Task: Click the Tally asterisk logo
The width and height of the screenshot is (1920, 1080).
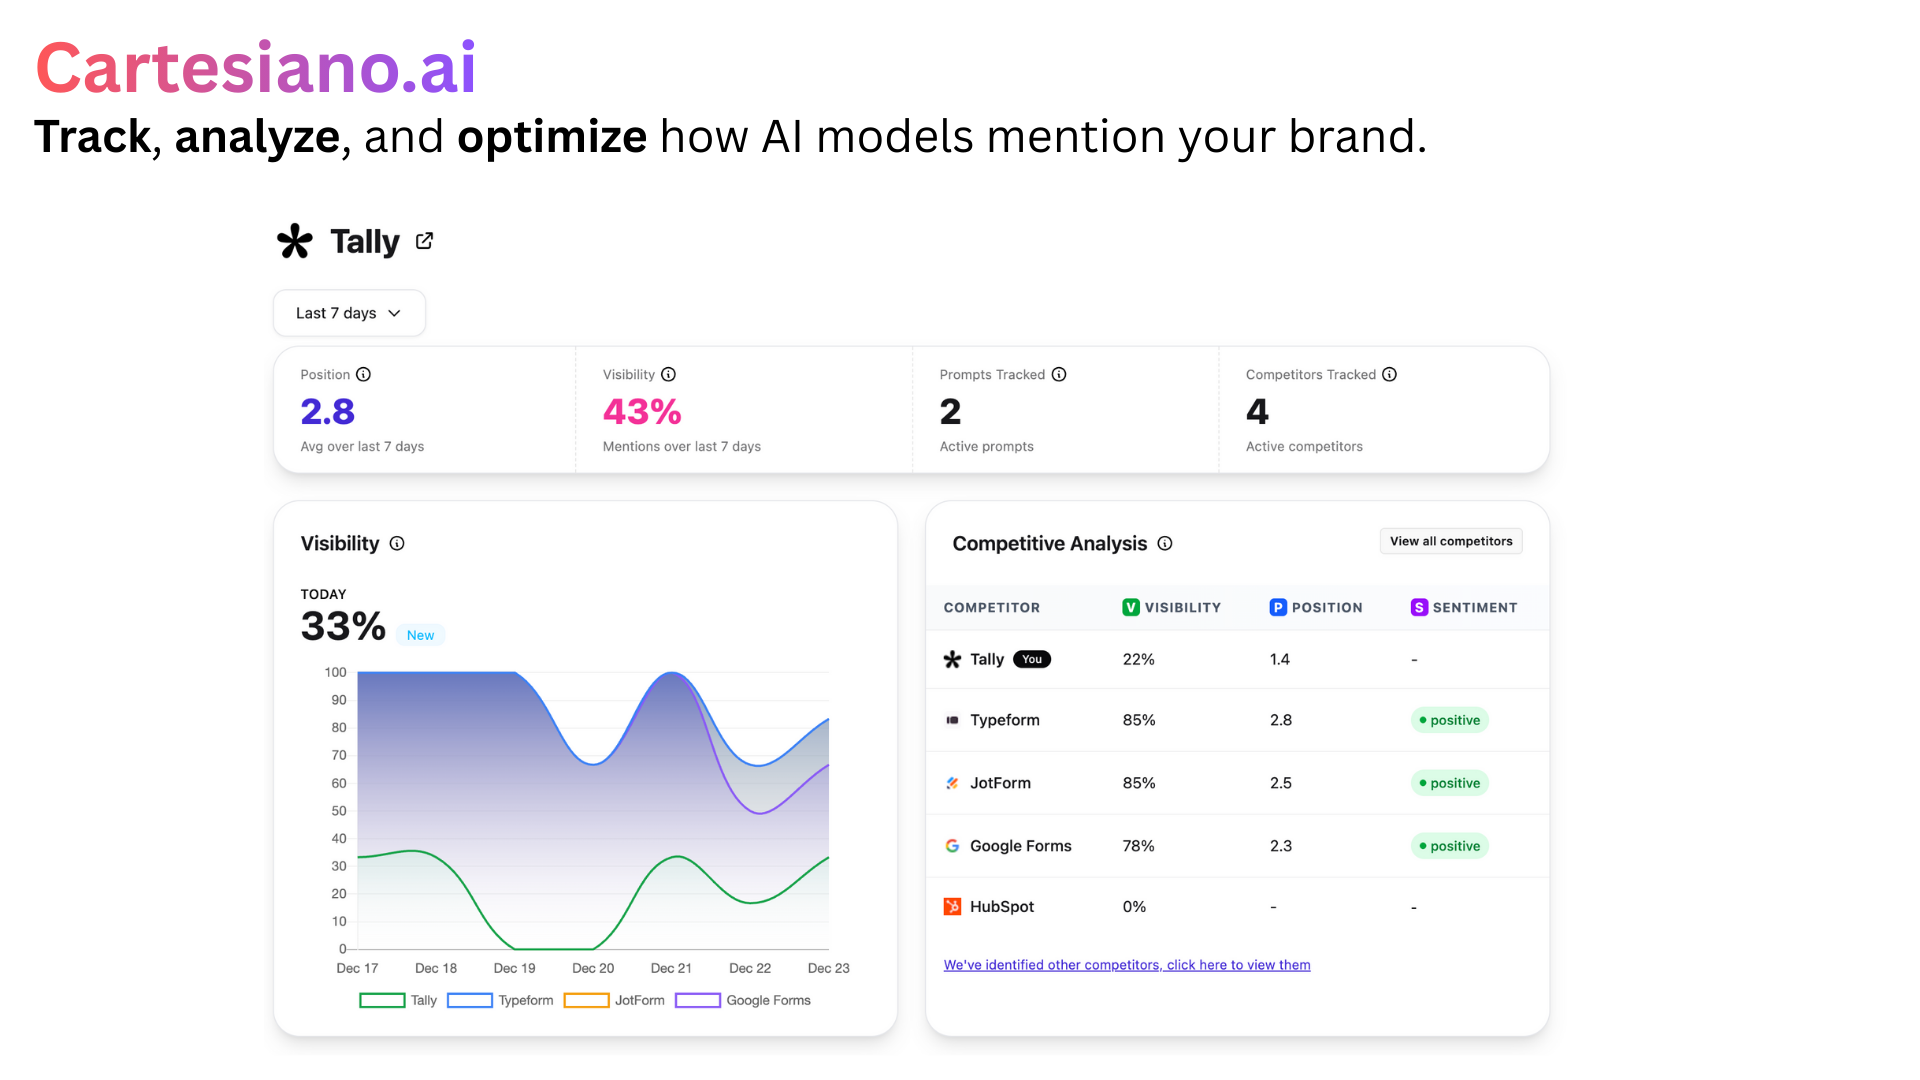Action: point(293,241)
